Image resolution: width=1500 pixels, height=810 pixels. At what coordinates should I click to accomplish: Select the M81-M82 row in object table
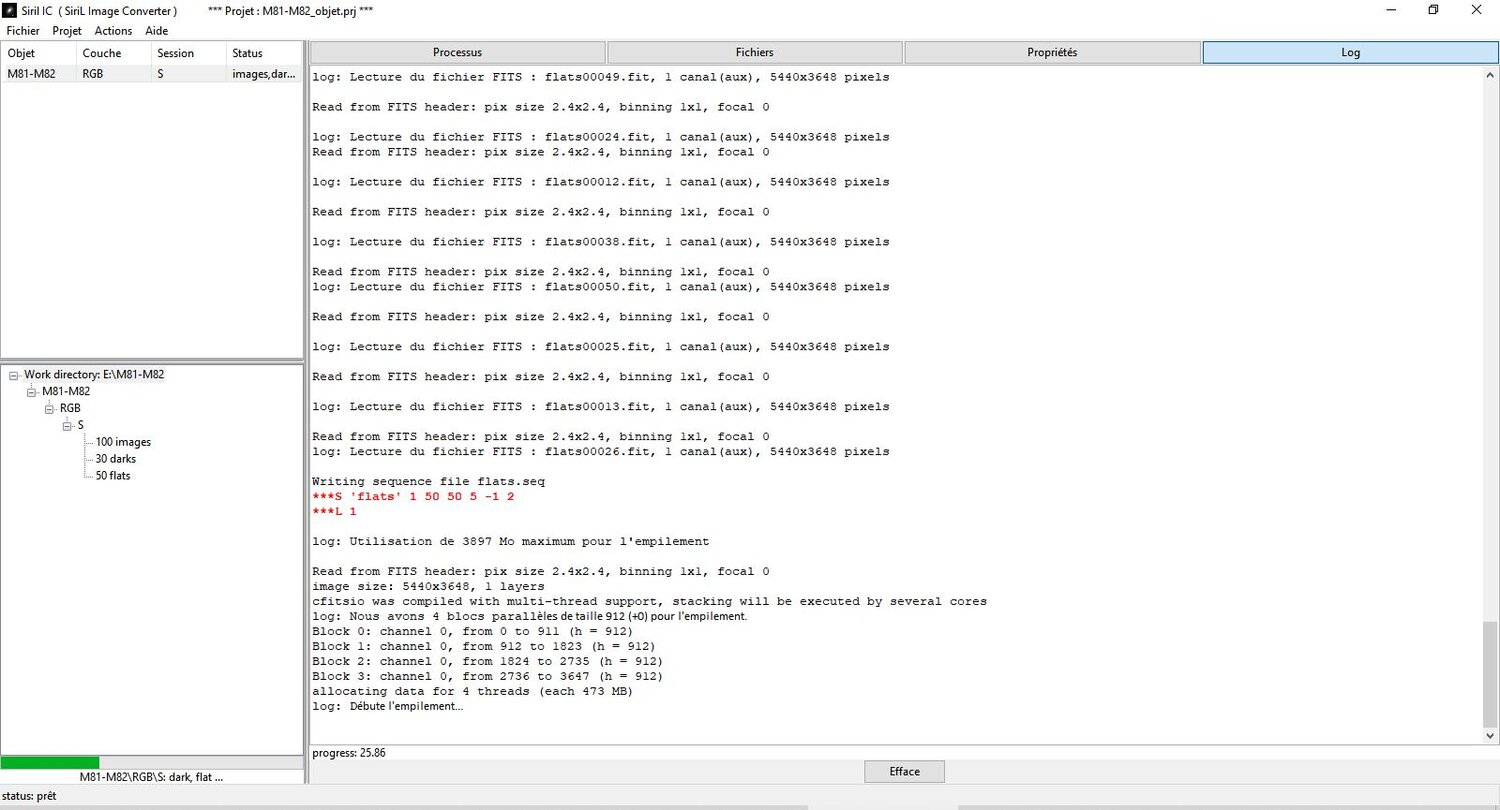coord(151,74)
